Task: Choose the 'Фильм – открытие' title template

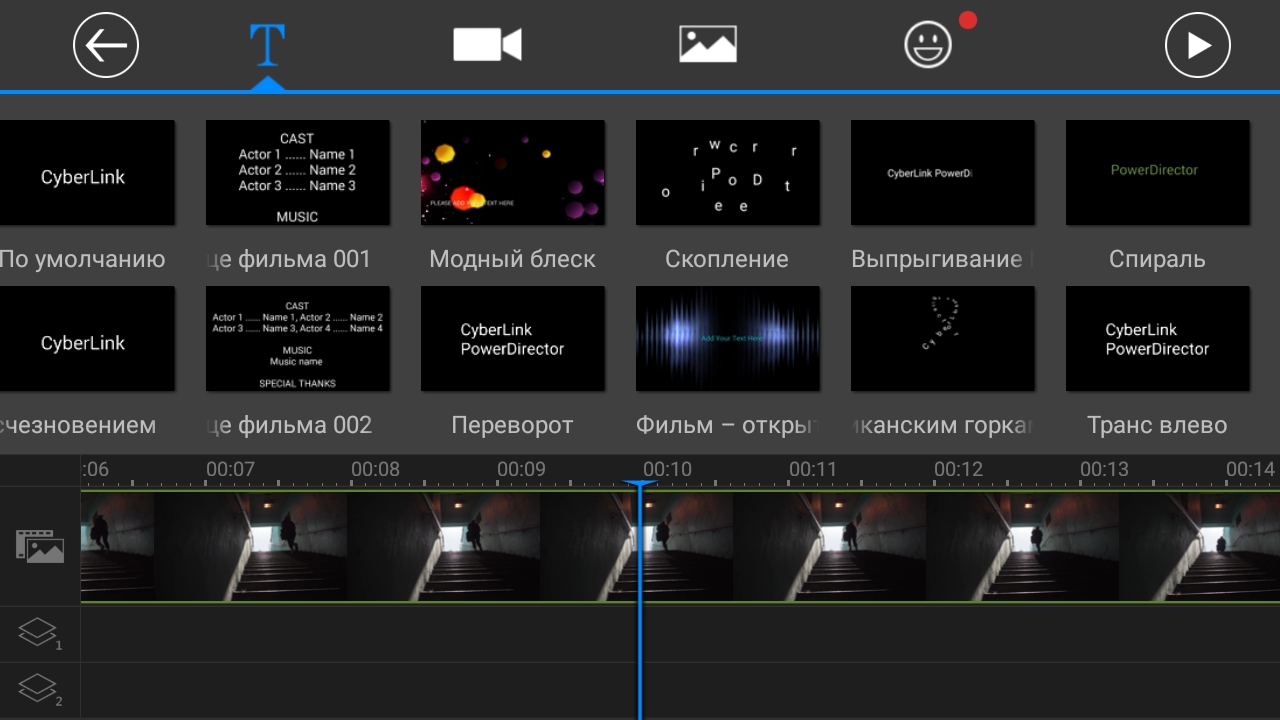Action: (x=727, y=339)
